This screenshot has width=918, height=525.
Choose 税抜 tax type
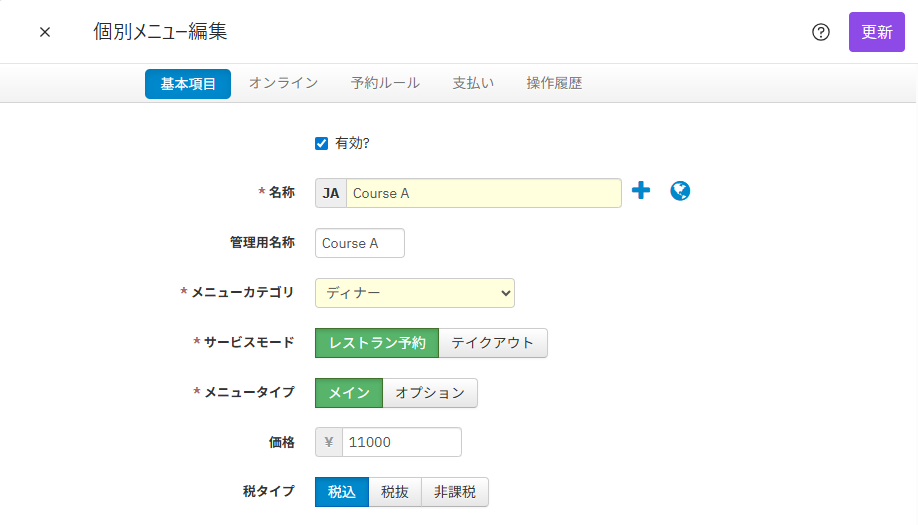click(395, 492)
